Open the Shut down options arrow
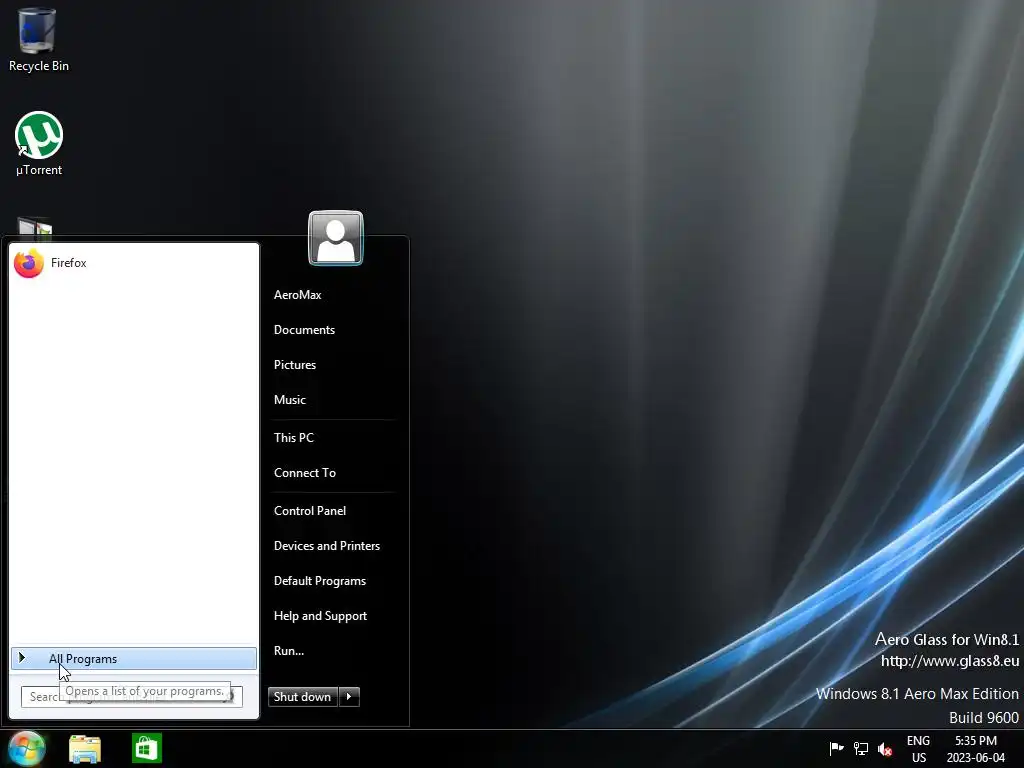Image resolution: width=1024 pixels, height=768 pixels. (x=349, y=697)
